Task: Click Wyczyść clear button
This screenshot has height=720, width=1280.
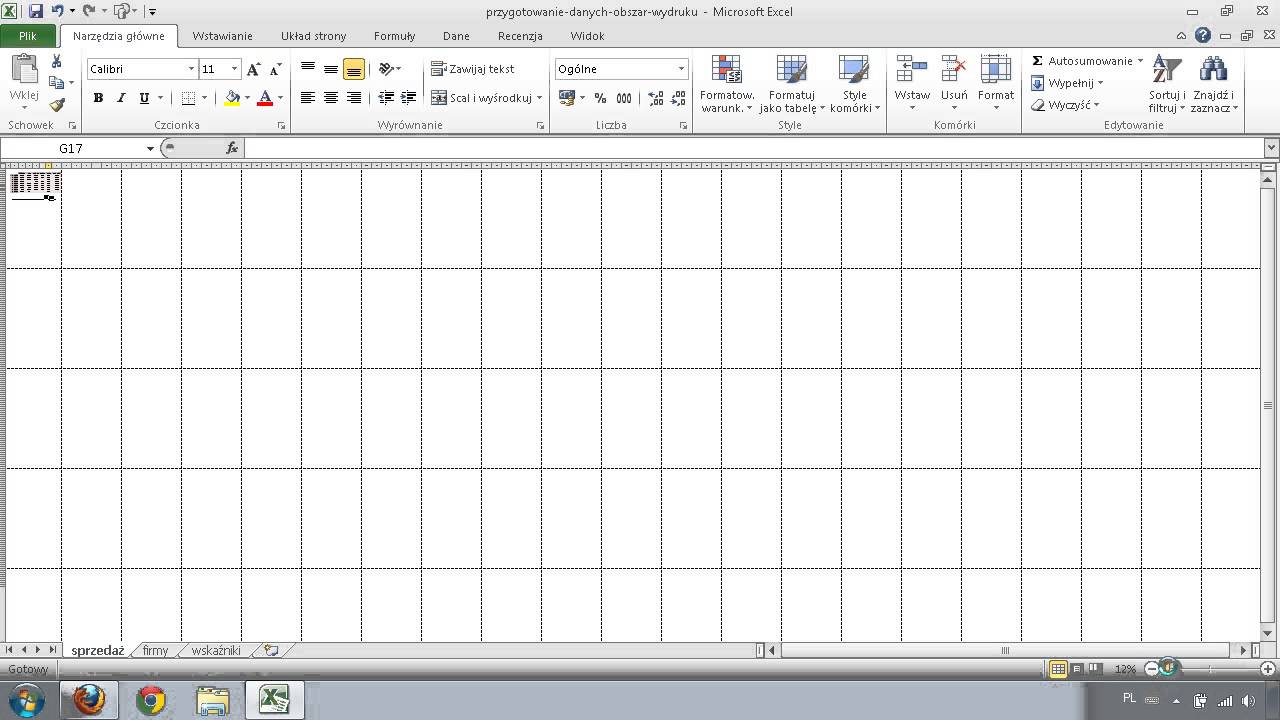Action: click(x=1065, y=105)
